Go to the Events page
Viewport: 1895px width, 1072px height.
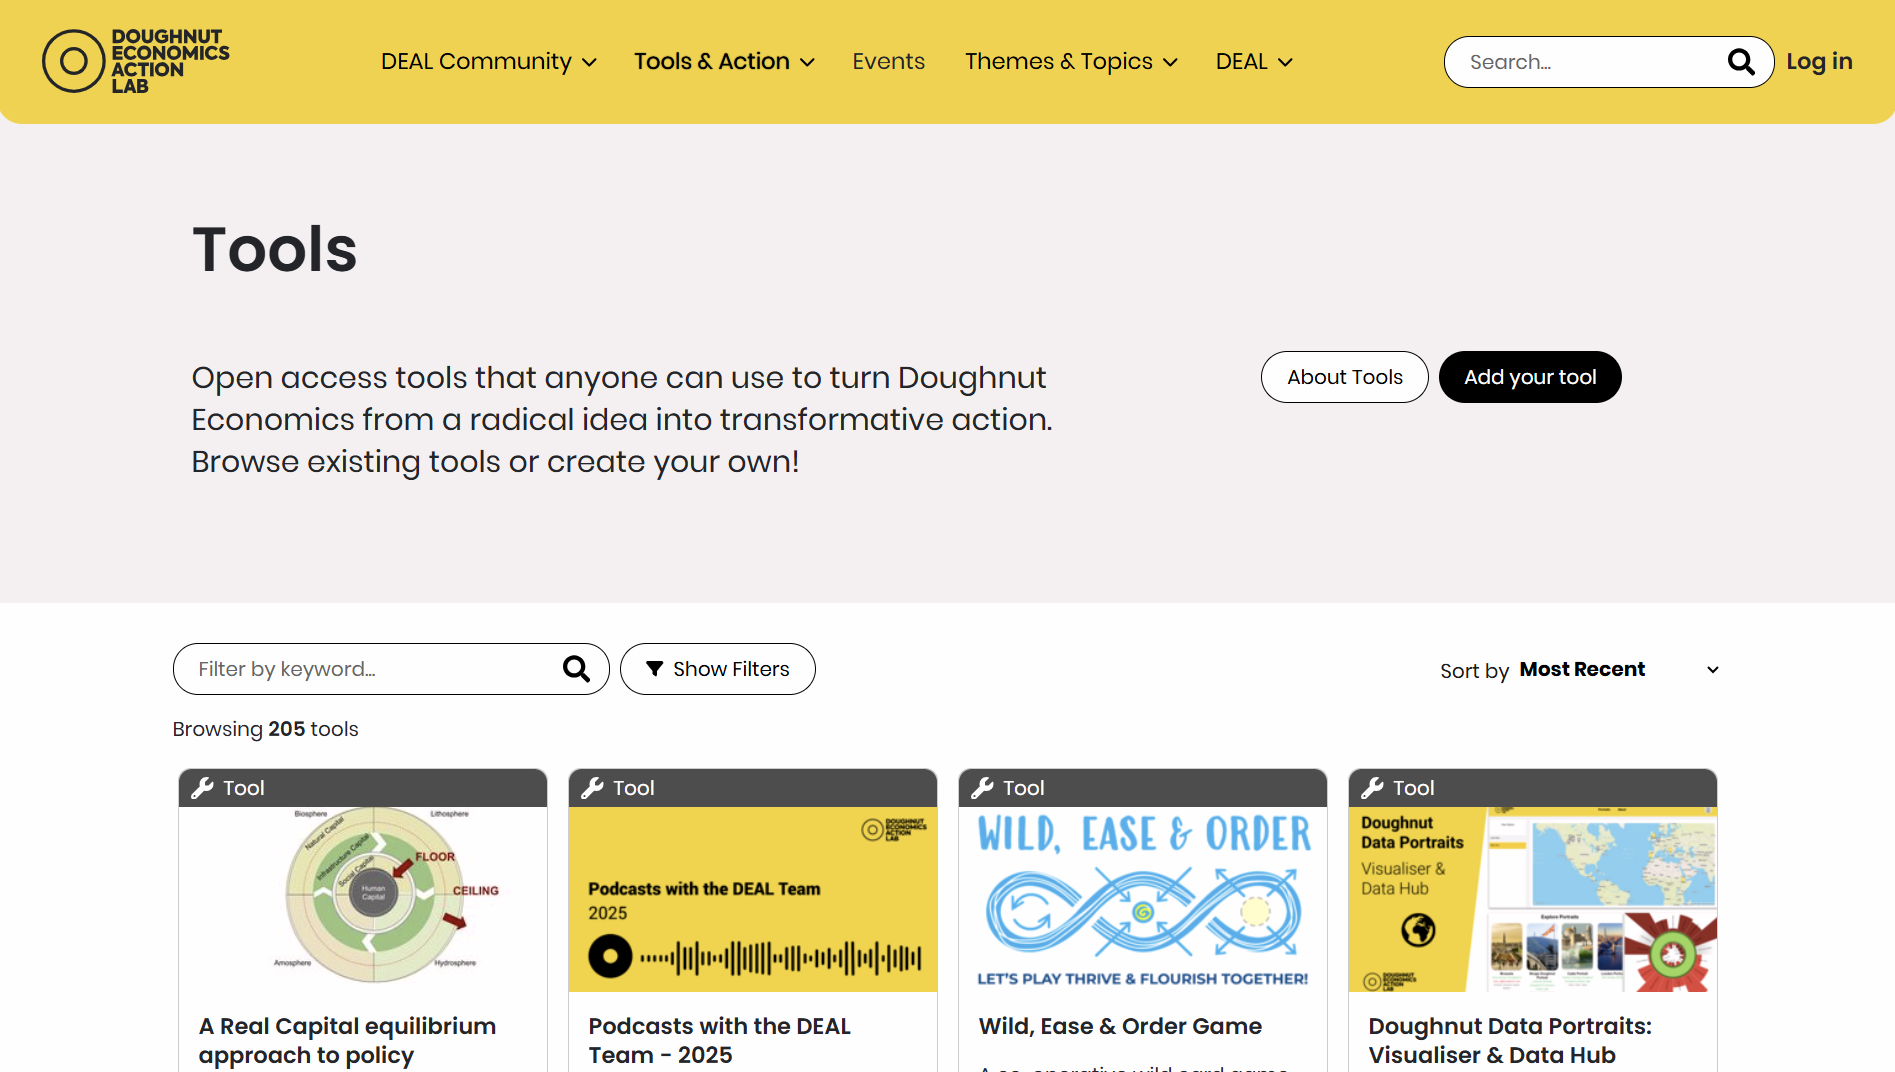888,62
